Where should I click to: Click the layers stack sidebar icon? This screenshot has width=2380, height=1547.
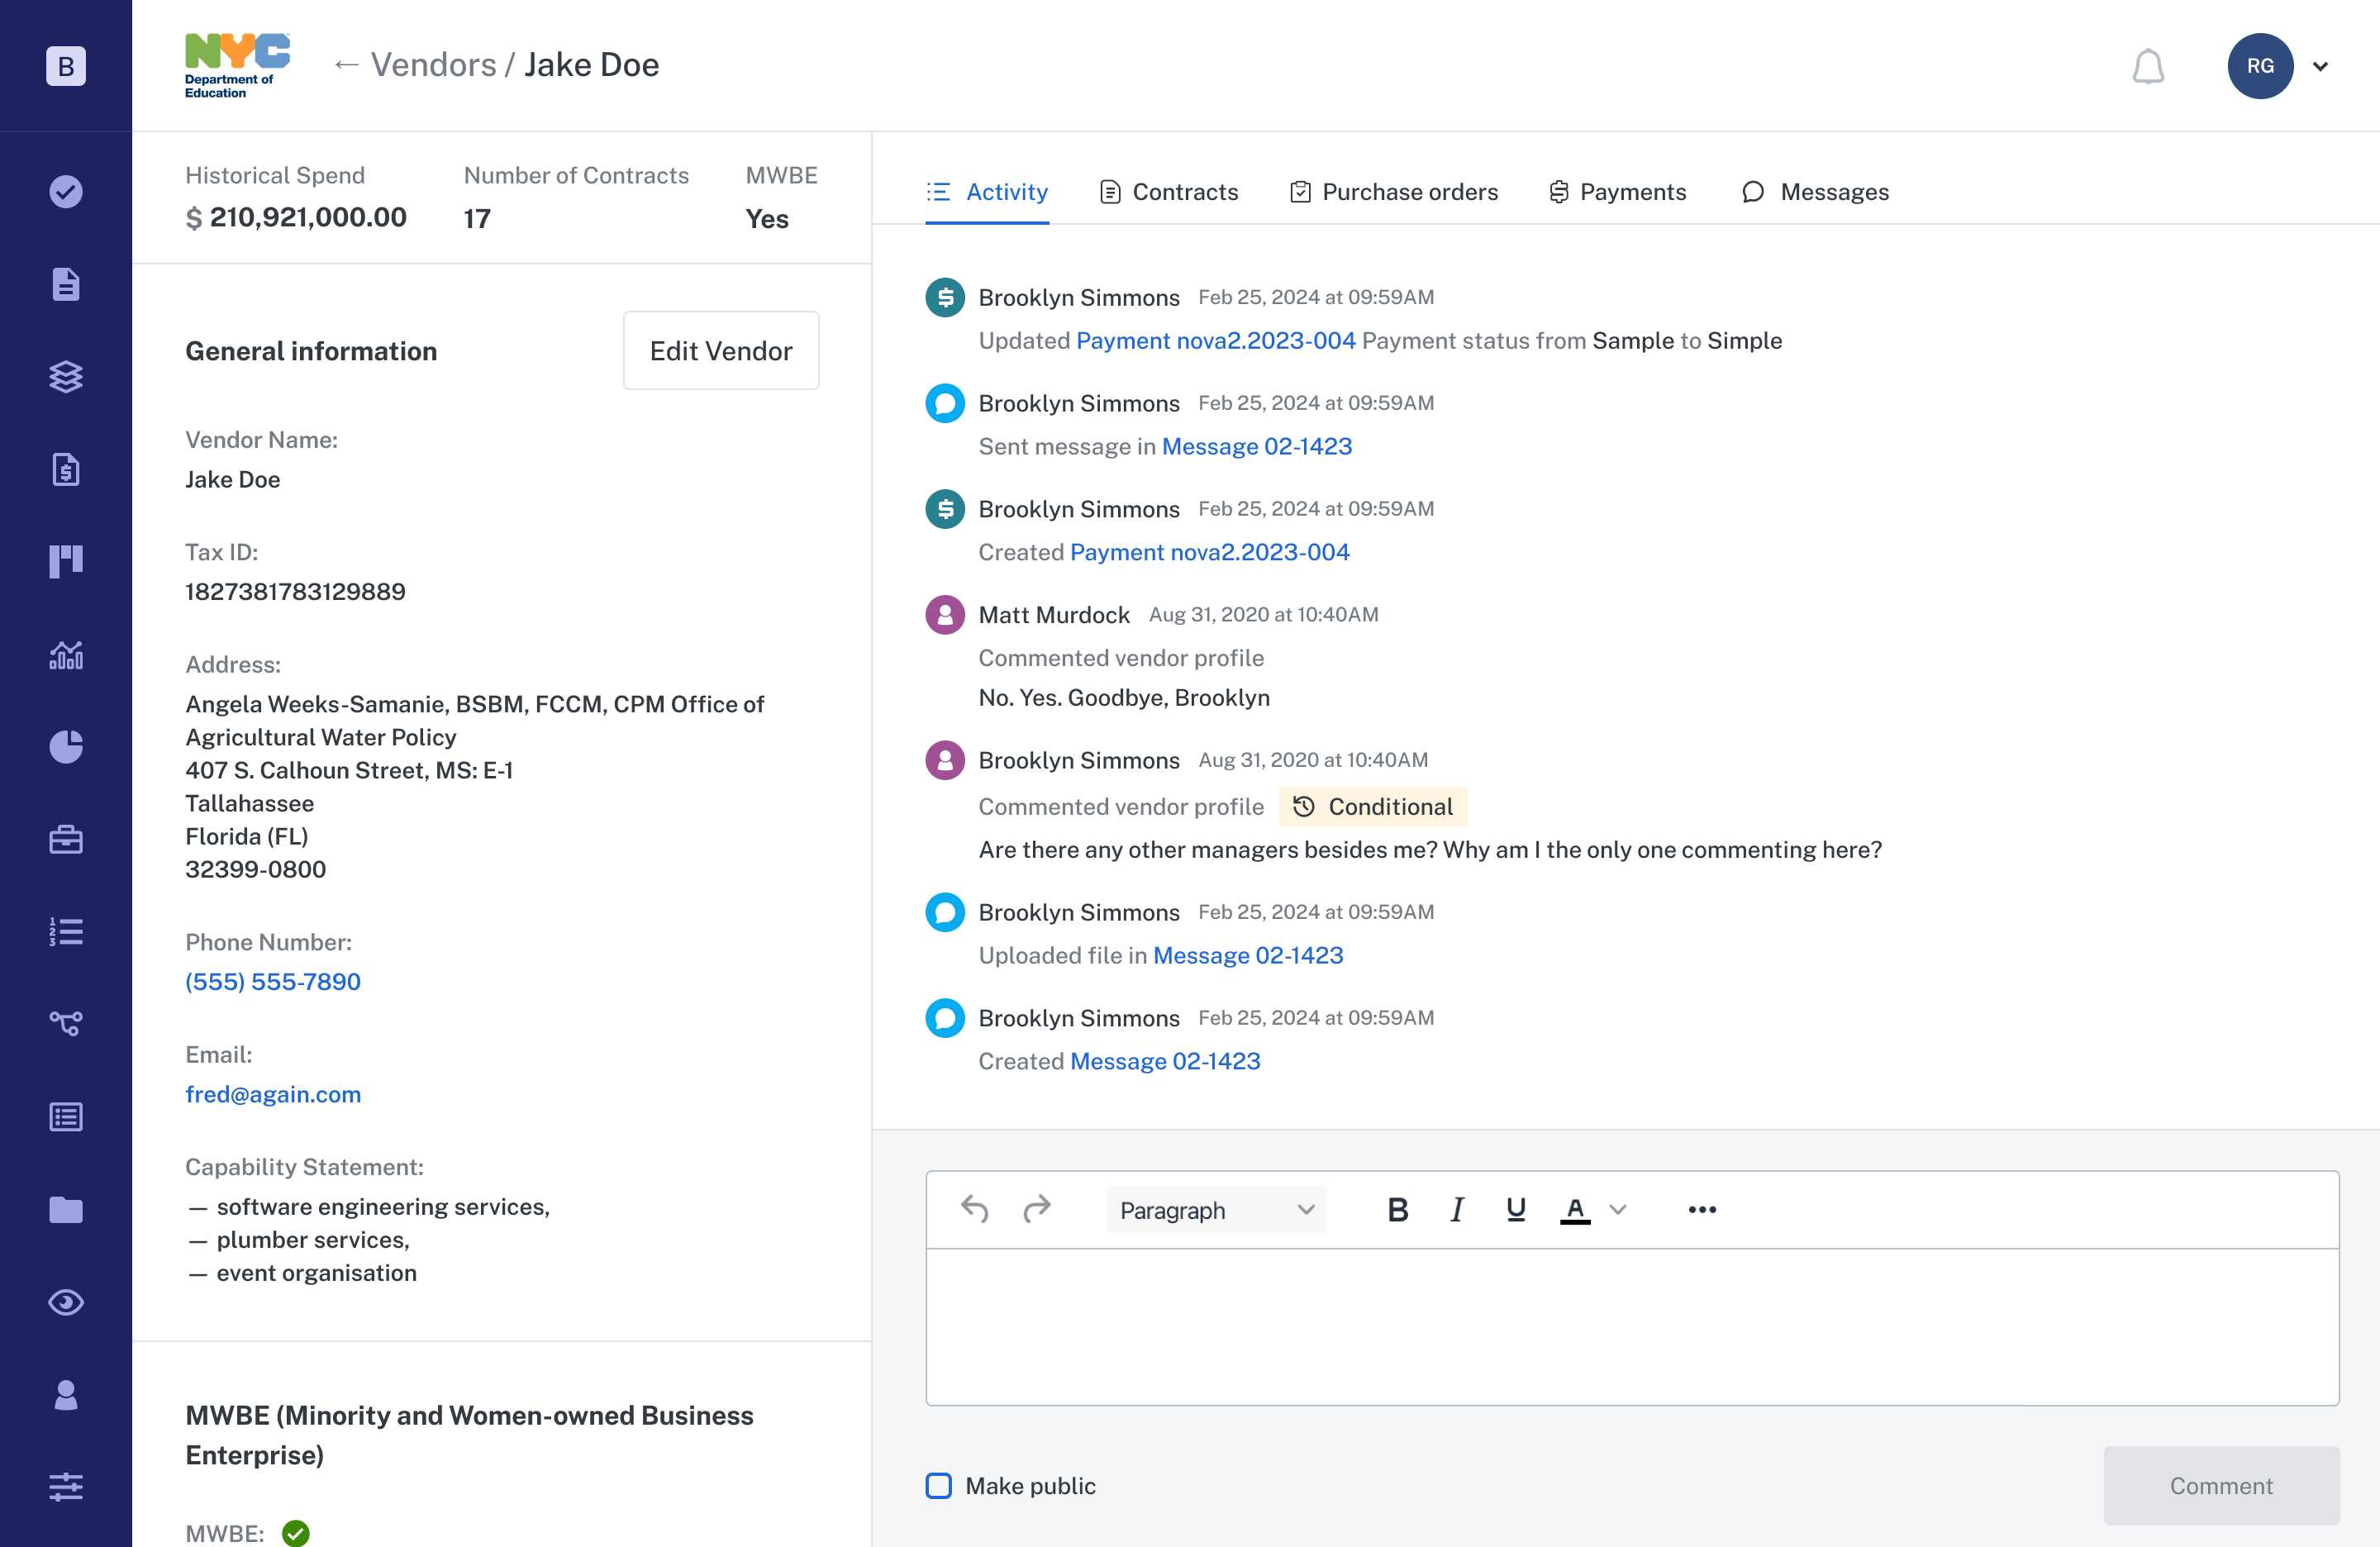click(66, 376)
